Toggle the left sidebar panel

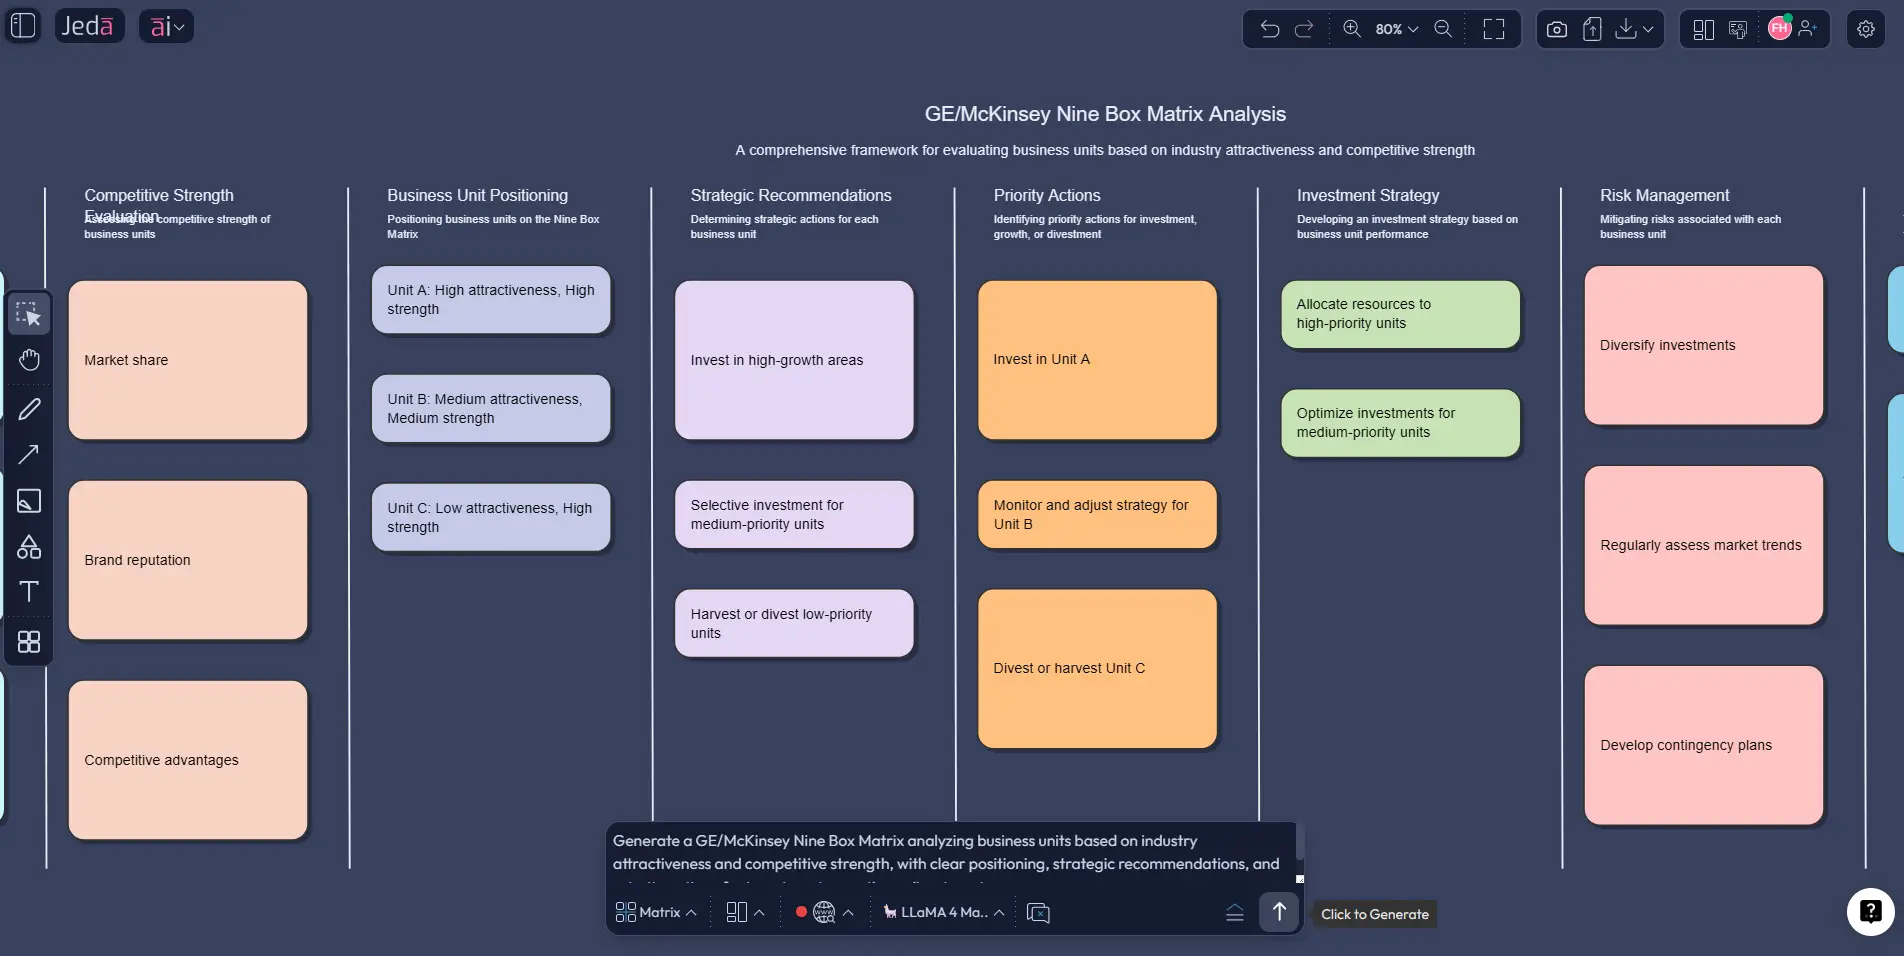pyautogui.click(x=23, y=26)
